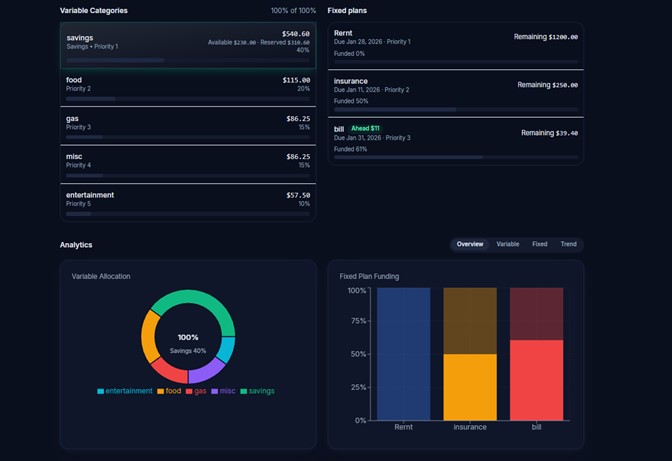Click the entertainment legend item
The image size is (672, 461).
coord(125,391)
